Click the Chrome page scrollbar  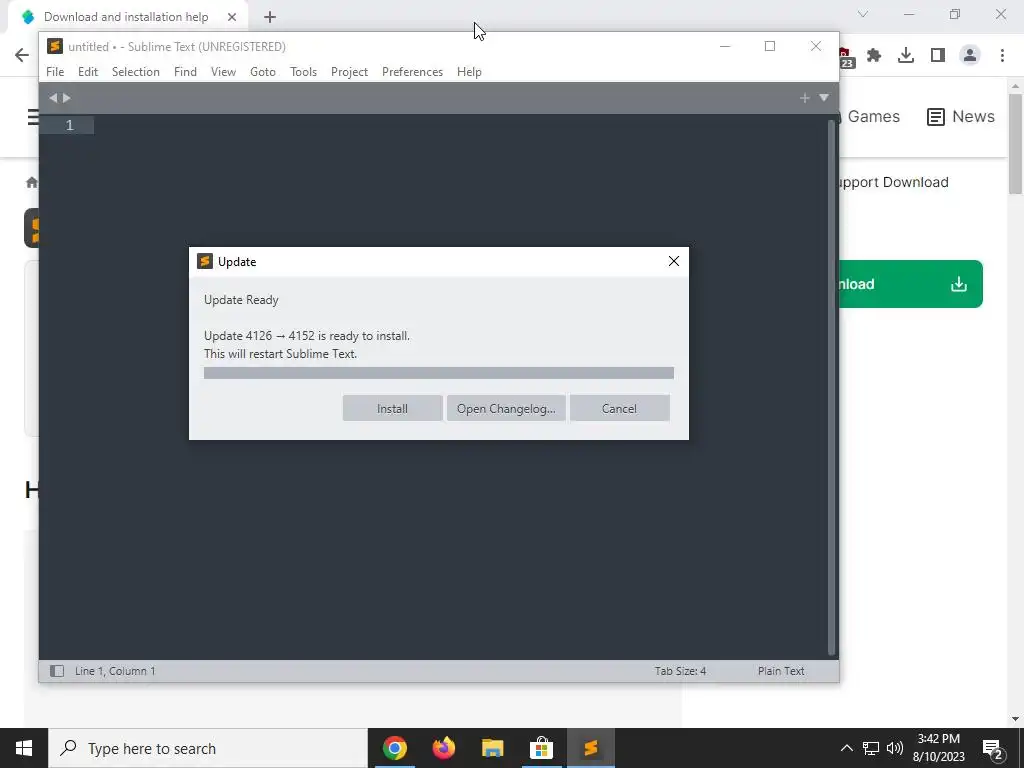coord(1015,144)
